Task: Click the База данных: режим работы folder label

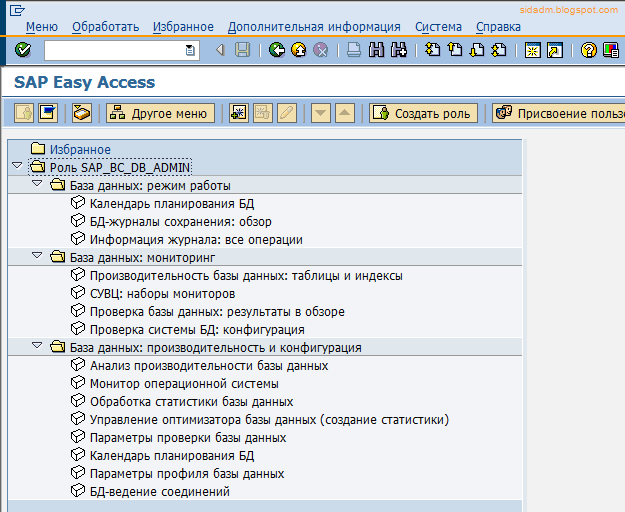Action: (150, 186)
